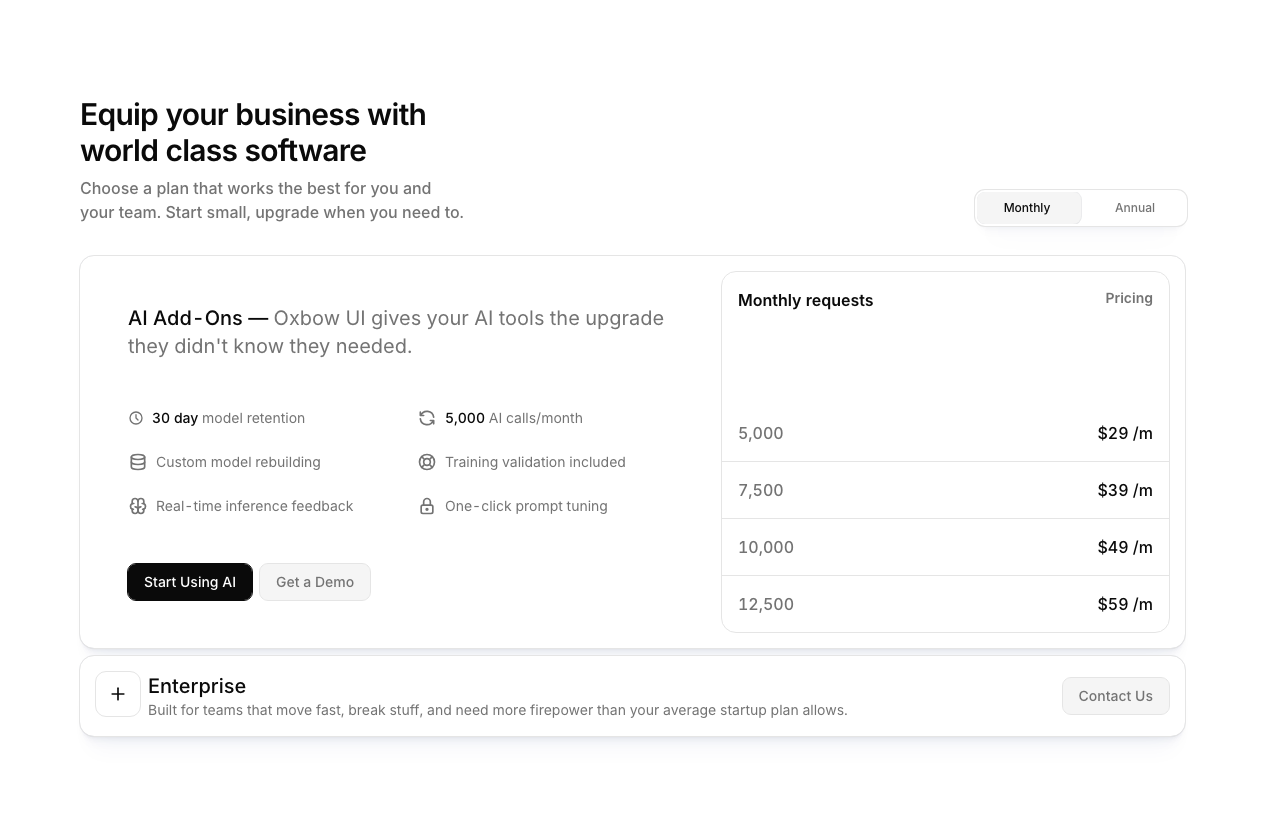1280x832 pixels.
Task: Click the database icon for Custom model rebuilding
Action: [x=137, y=462]
